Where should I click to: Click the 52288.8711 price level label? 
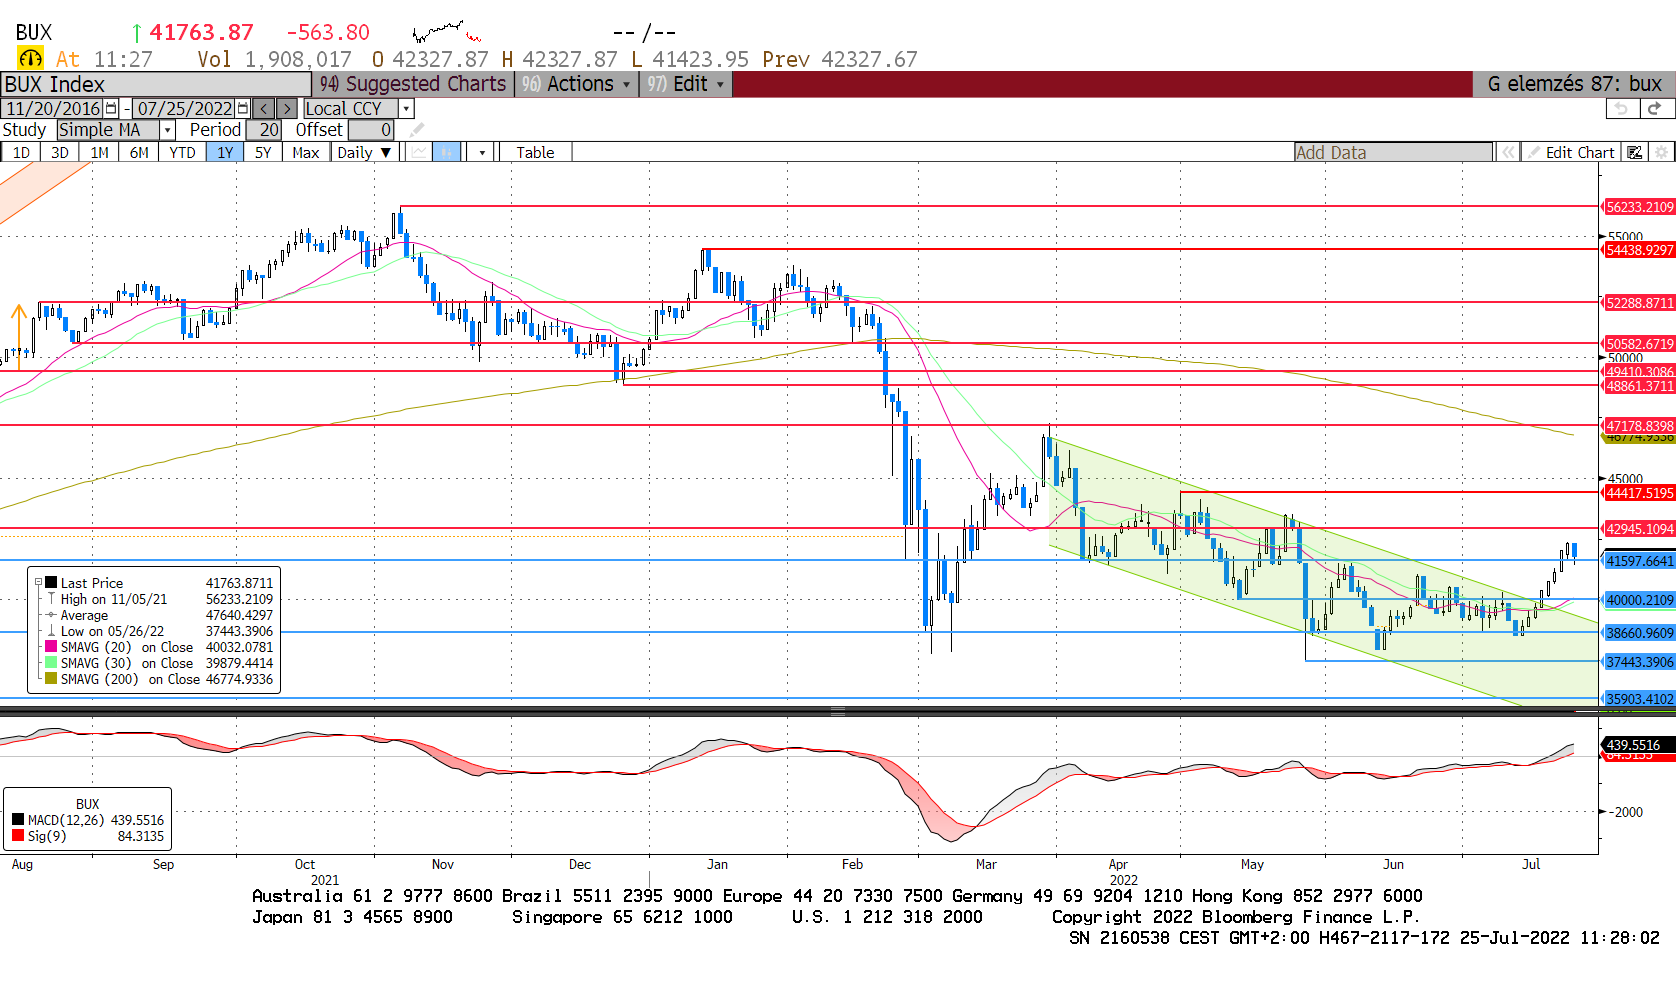coord(1639,302)
